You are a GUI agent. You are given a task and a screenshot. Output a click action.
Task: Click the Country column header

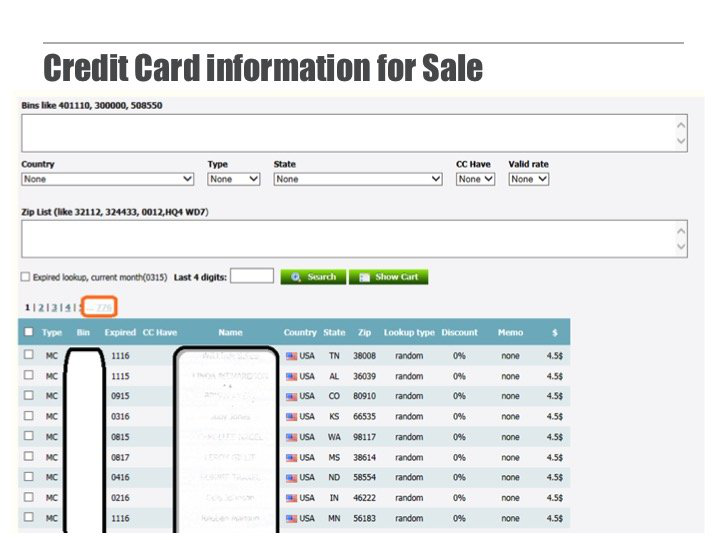coord(300,332)
